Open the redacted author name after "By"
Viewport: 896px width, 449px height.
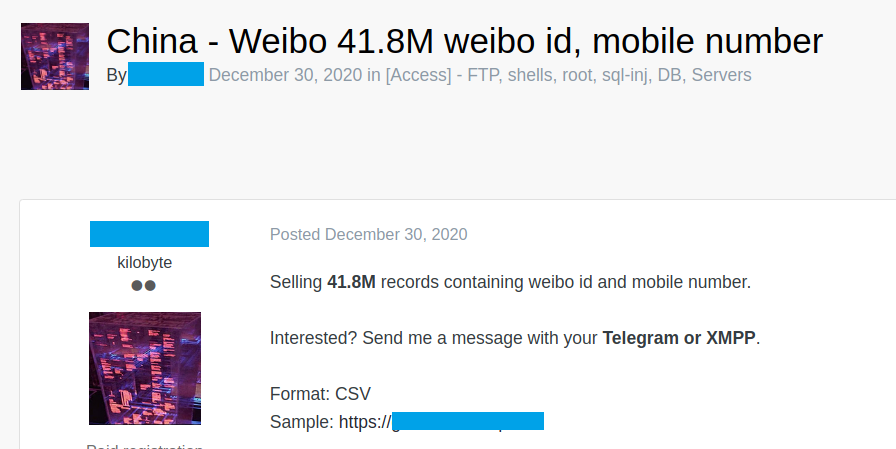(166, 74)
